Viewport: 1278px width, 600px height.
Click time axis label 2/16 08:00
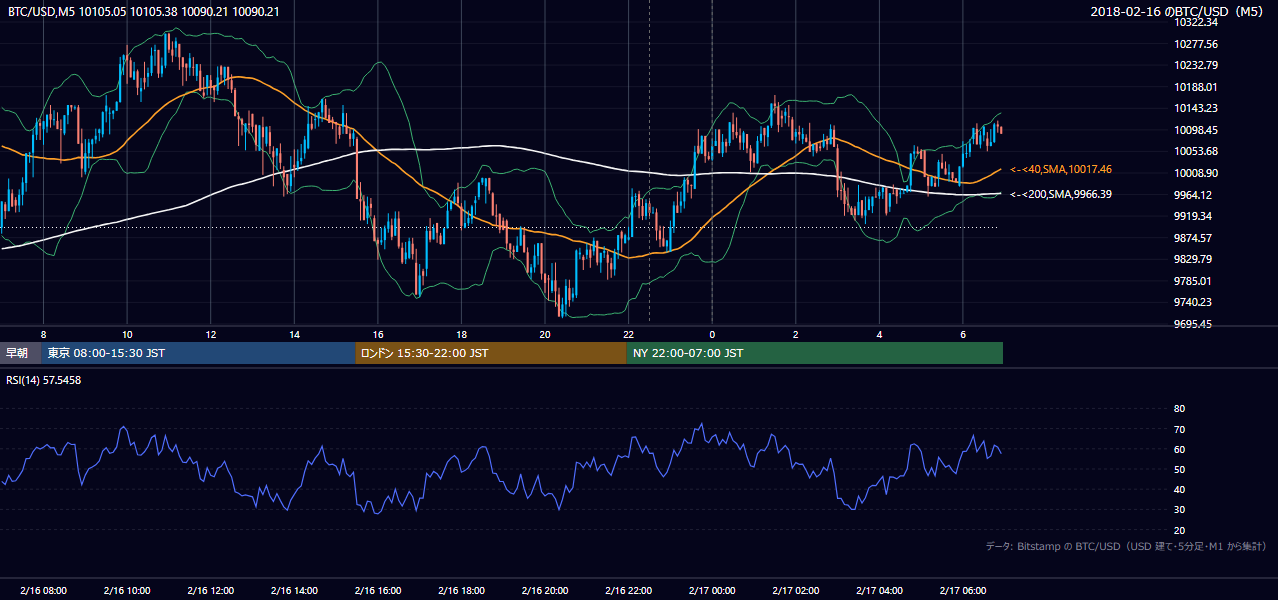(42, 591)
